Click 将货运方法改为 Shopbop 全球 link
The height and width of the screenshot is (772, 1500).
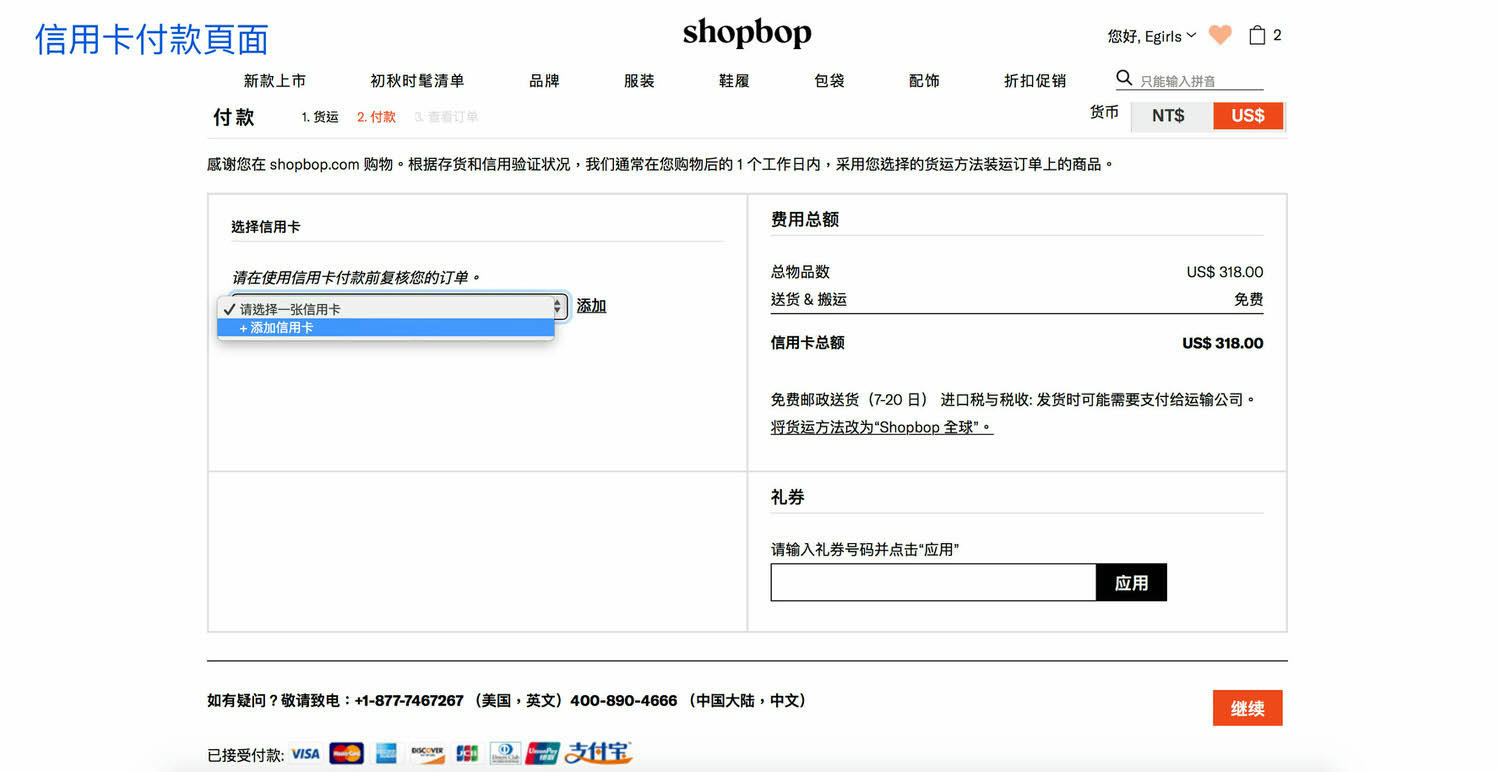point(881,427)
